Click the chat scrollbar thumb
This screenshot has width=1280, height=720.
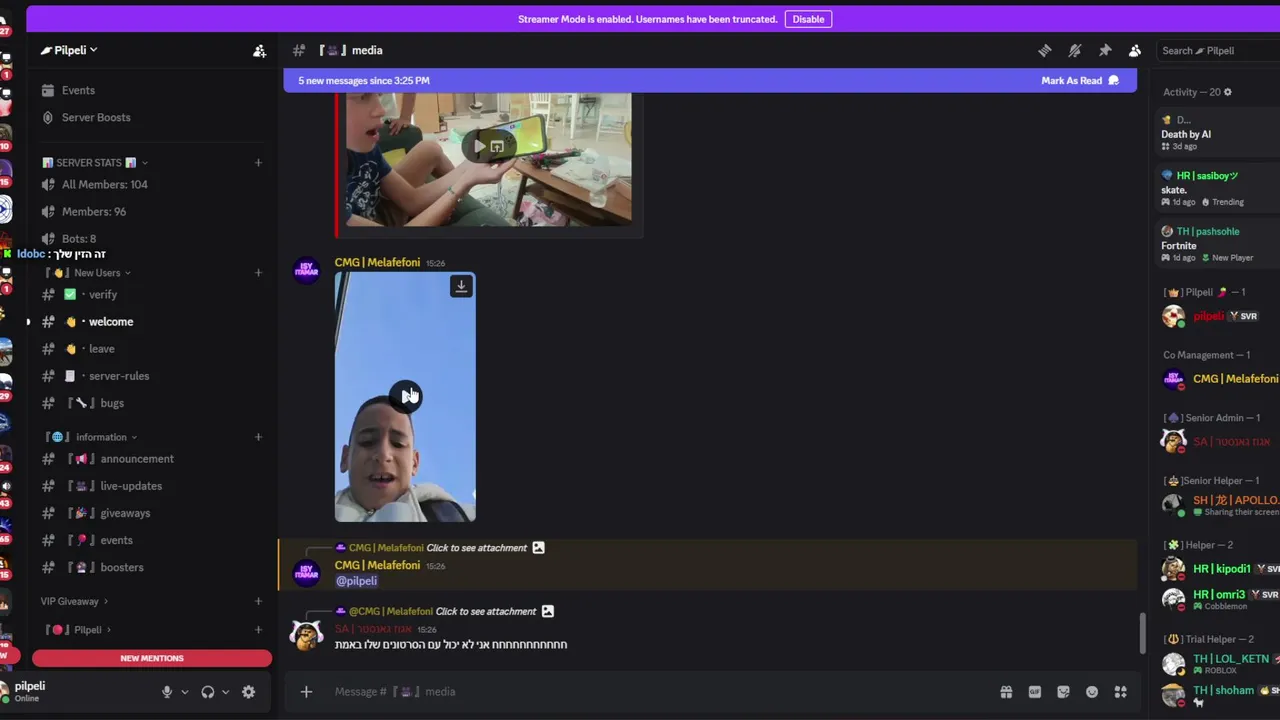tap(1142, 633)
